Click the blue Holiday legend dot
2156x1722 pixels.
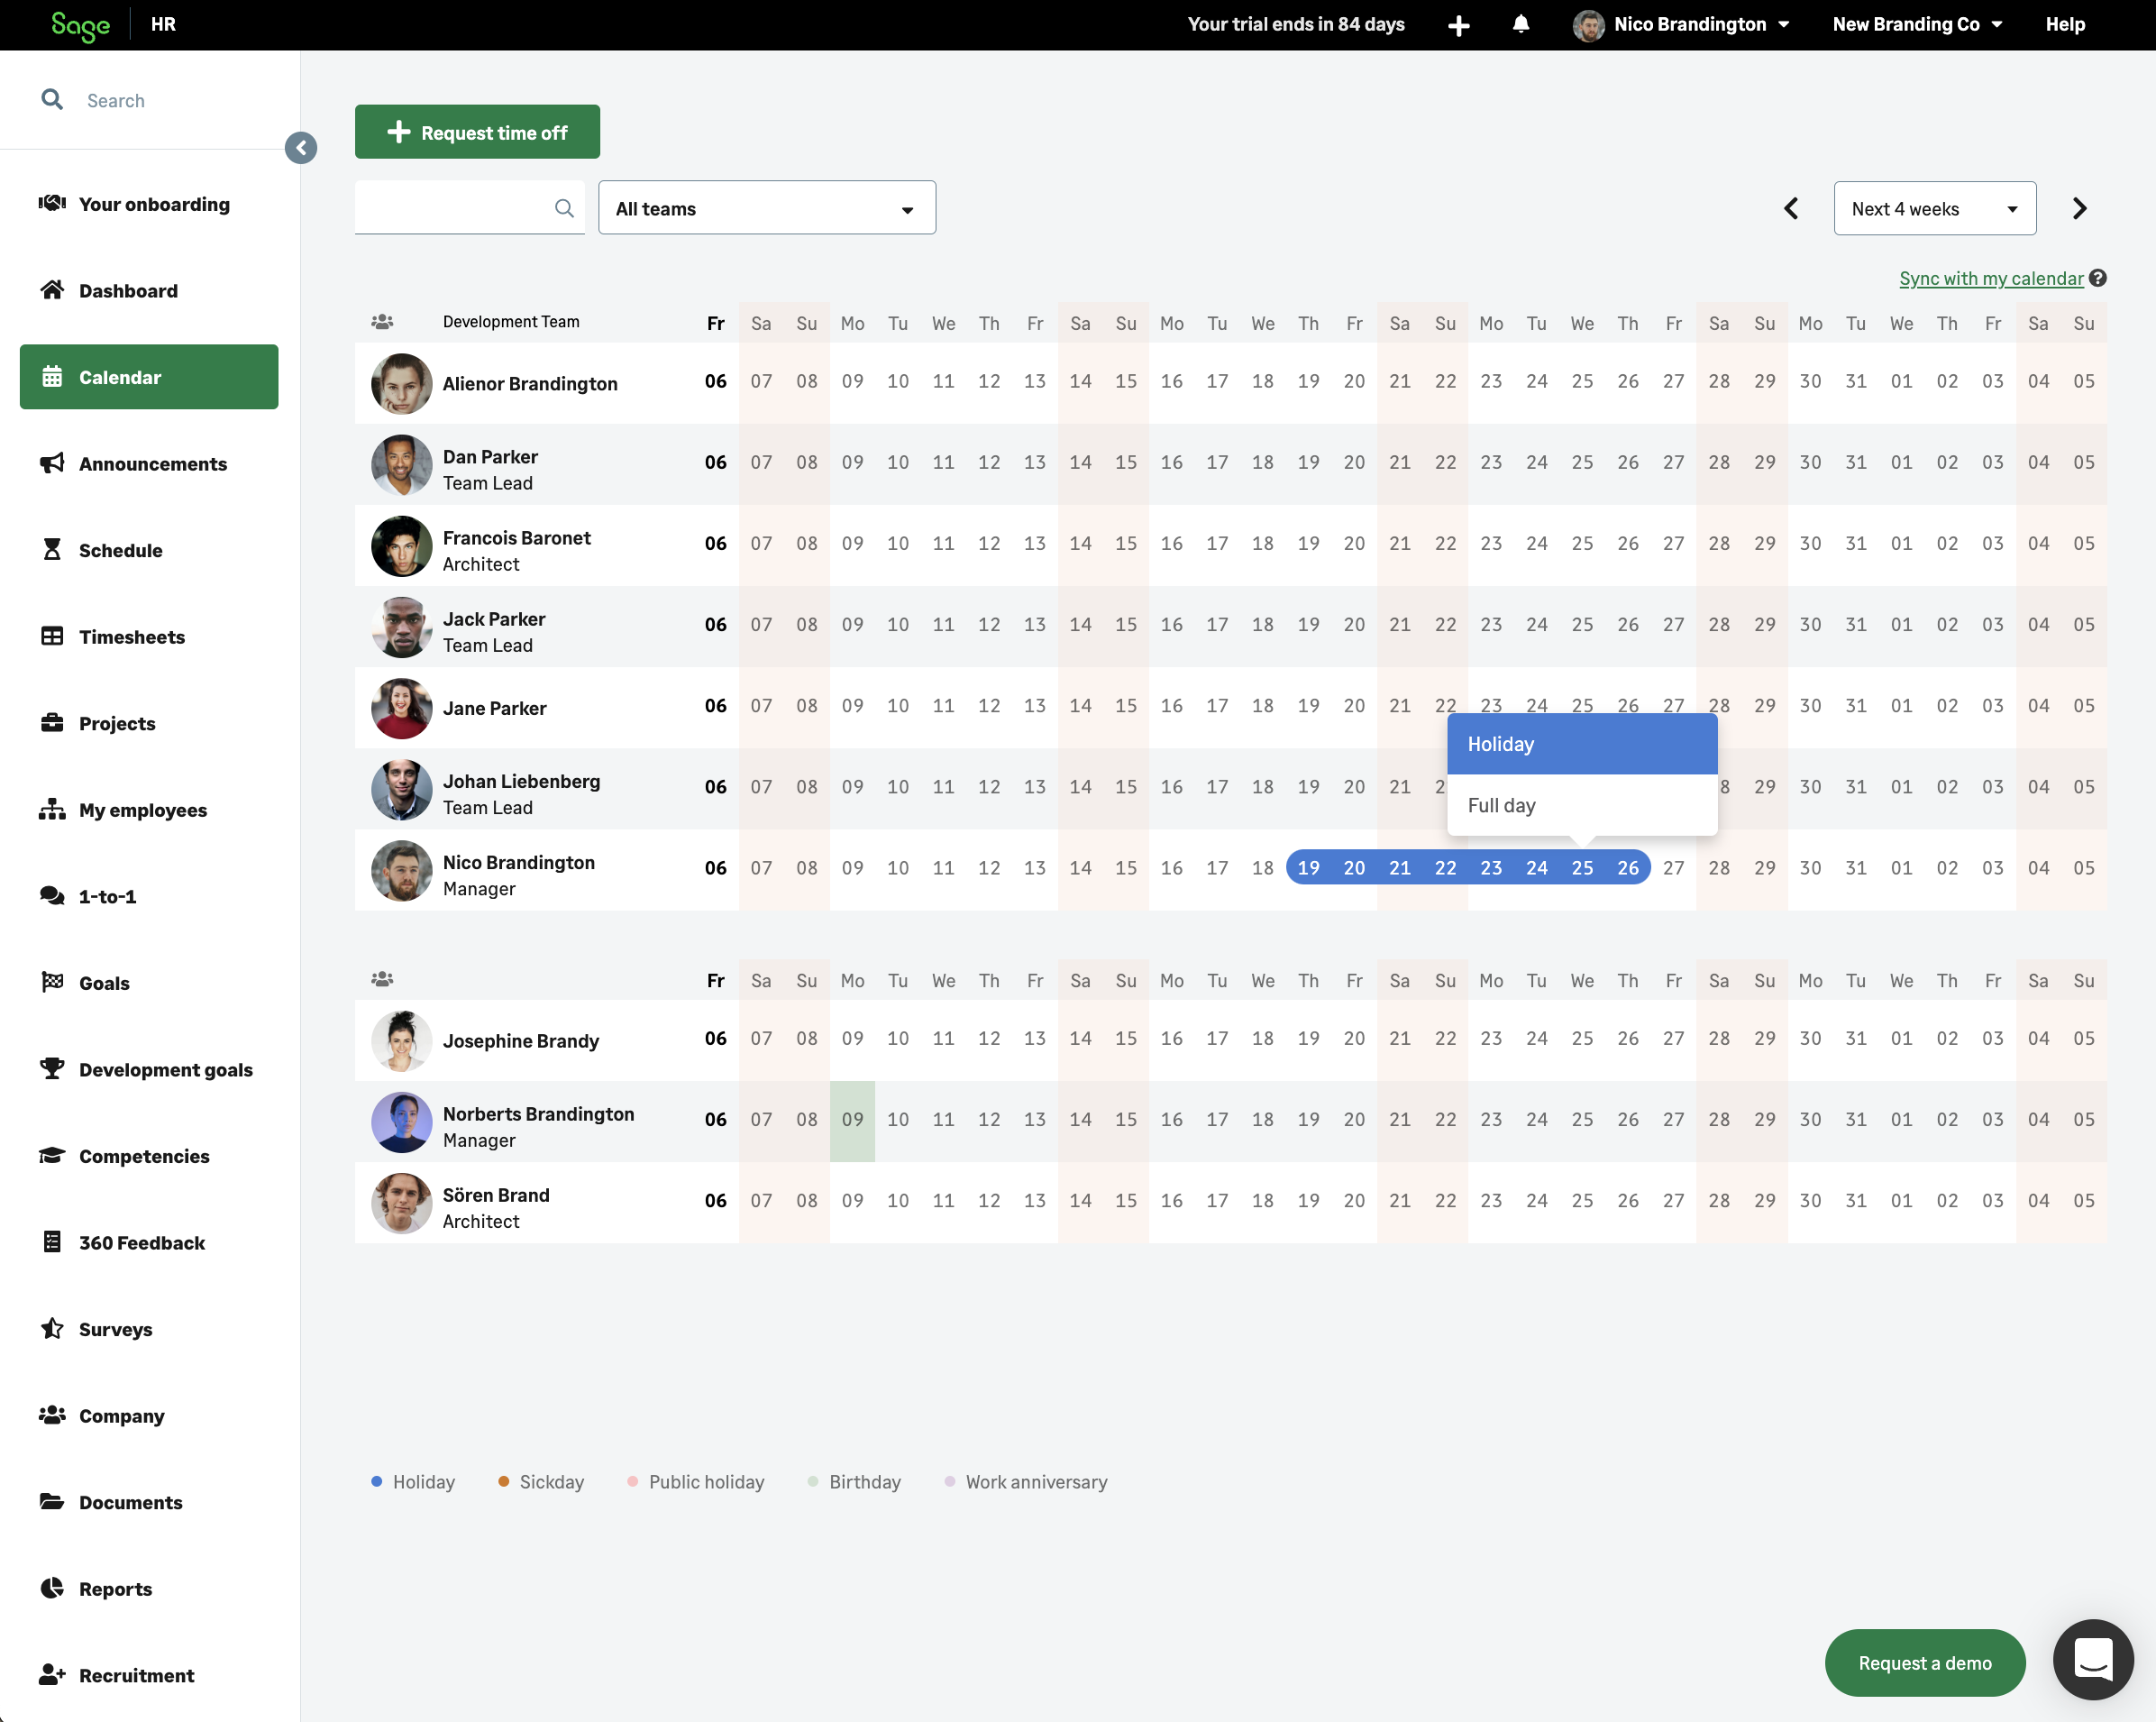coord(376,1481)
